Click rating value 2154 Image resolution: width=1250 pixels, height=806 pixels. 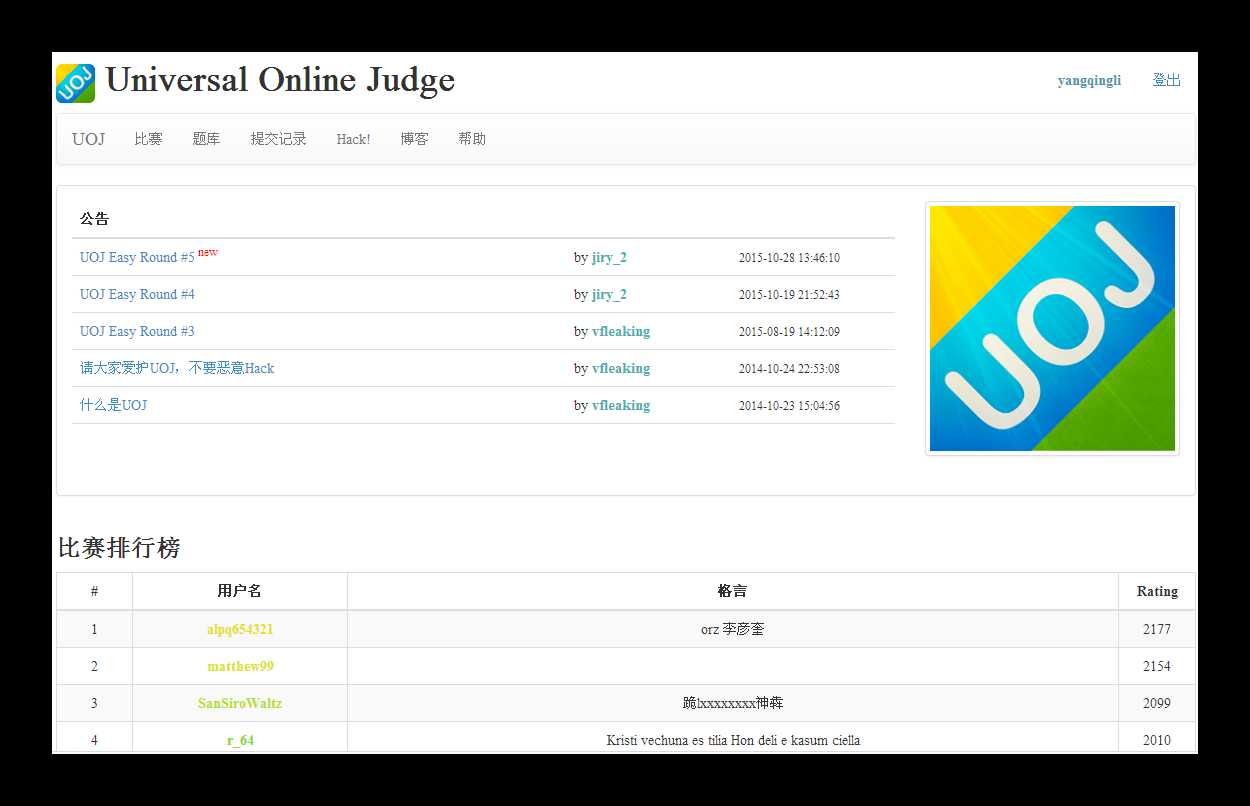pyautogui.click(x=1157, y=667)
